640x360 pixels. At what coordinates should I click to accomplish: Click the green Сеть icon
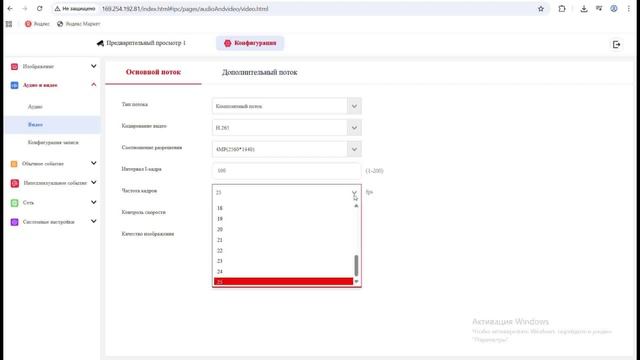tap(14, 203)
